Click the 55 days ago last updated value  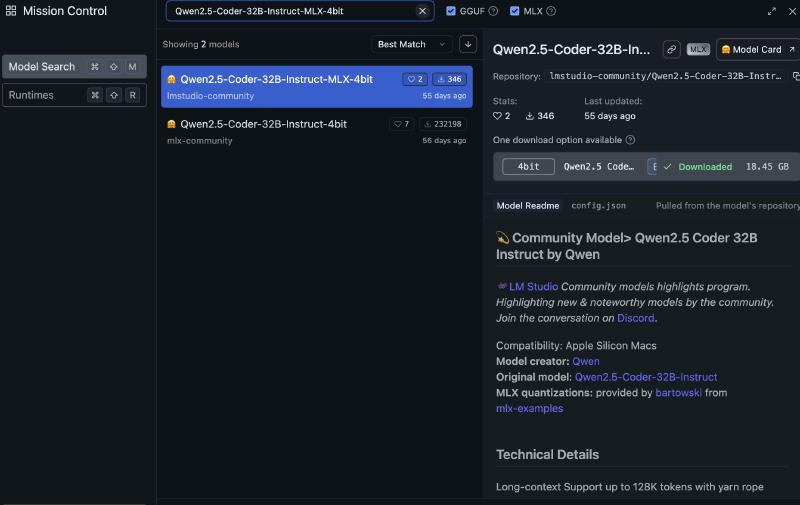(x=610, y=116)
